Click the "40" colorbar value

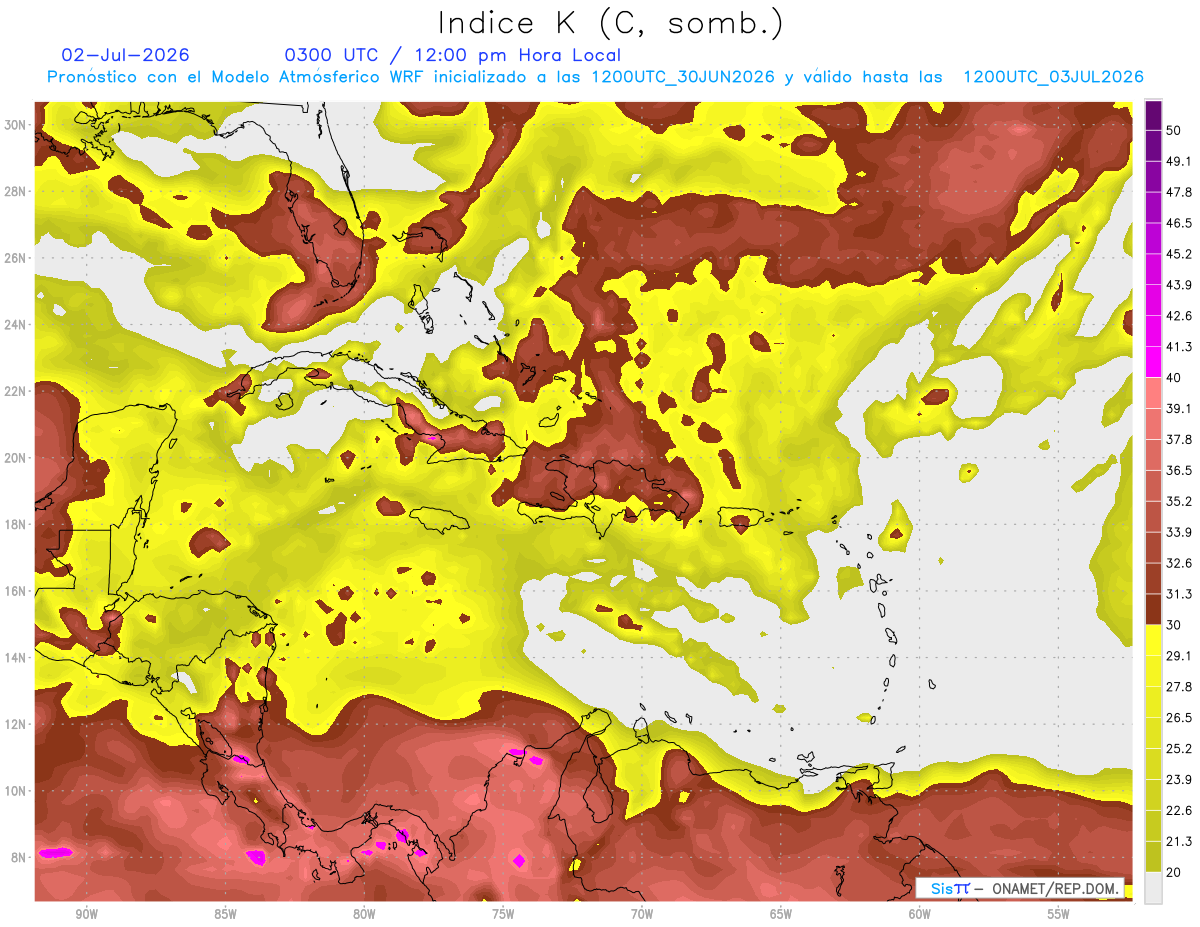1173,378
